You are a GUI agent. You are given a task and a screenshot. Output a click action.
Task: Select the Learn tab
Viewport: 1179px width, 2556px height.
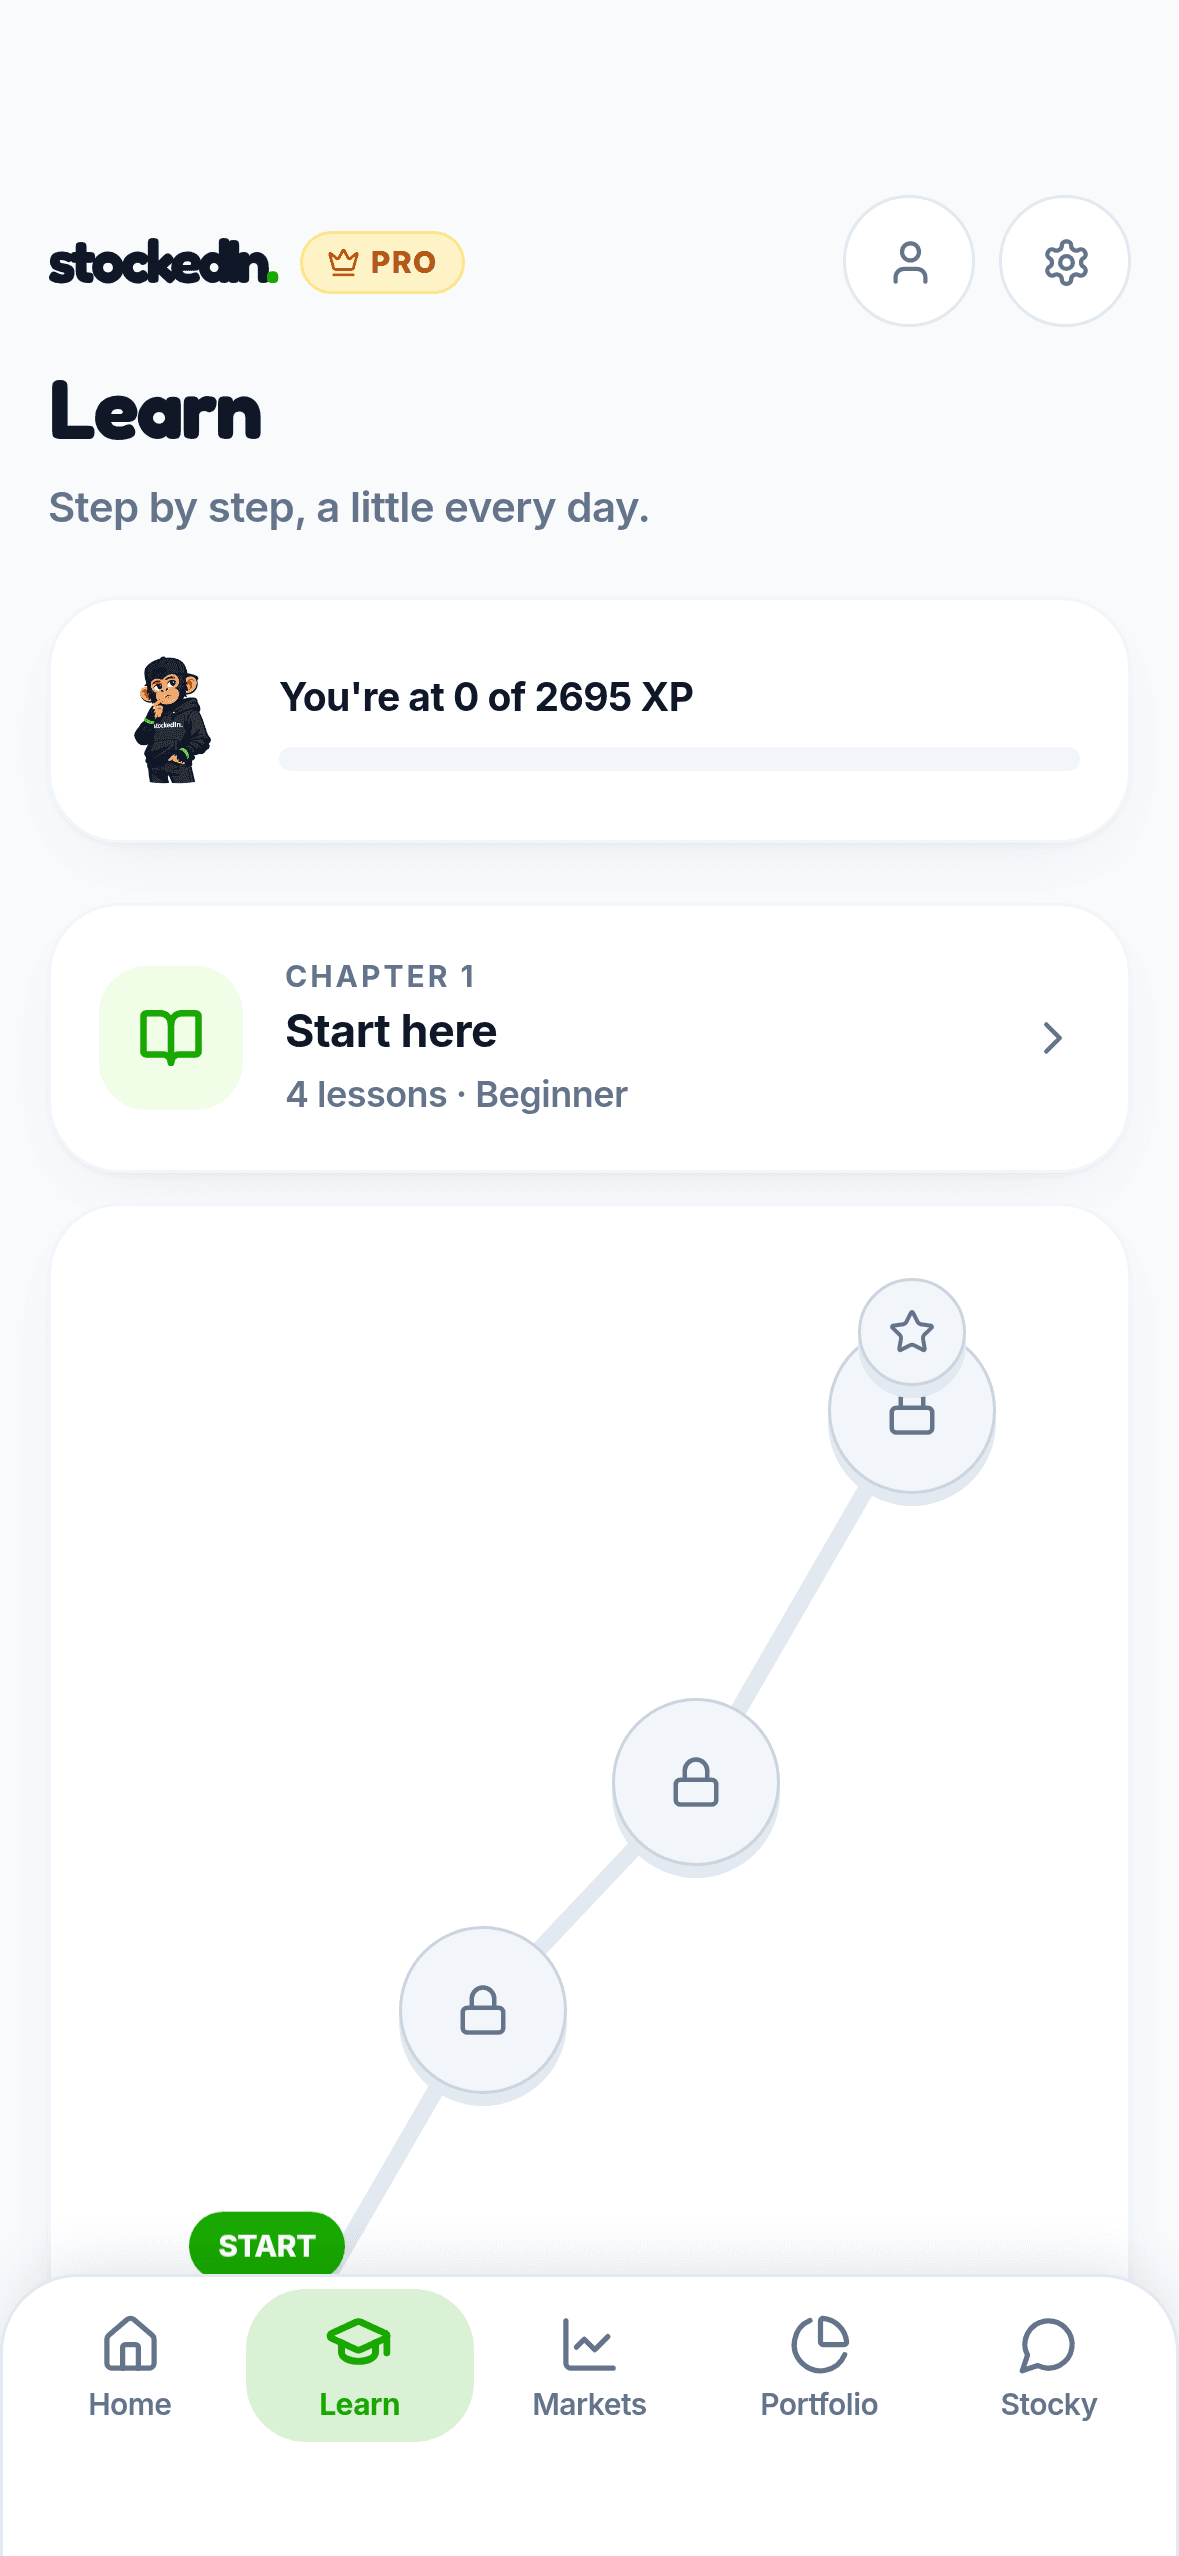[360, 2366]
